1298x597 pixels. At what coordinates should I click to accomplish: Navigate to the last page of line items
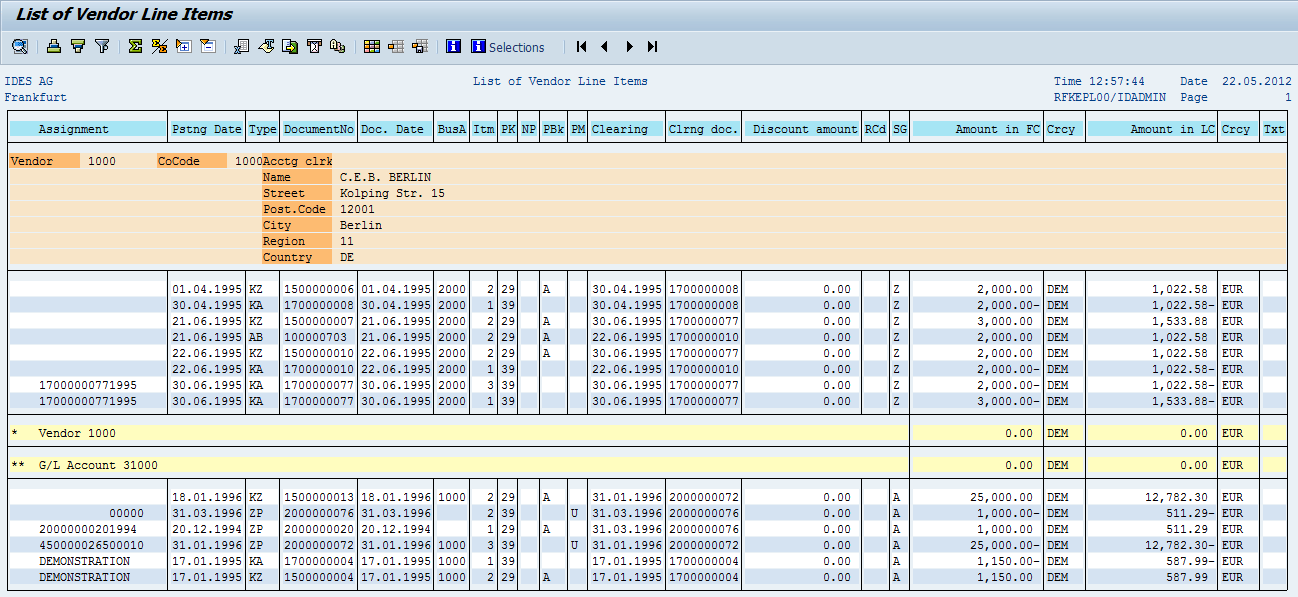click(653, 46)
